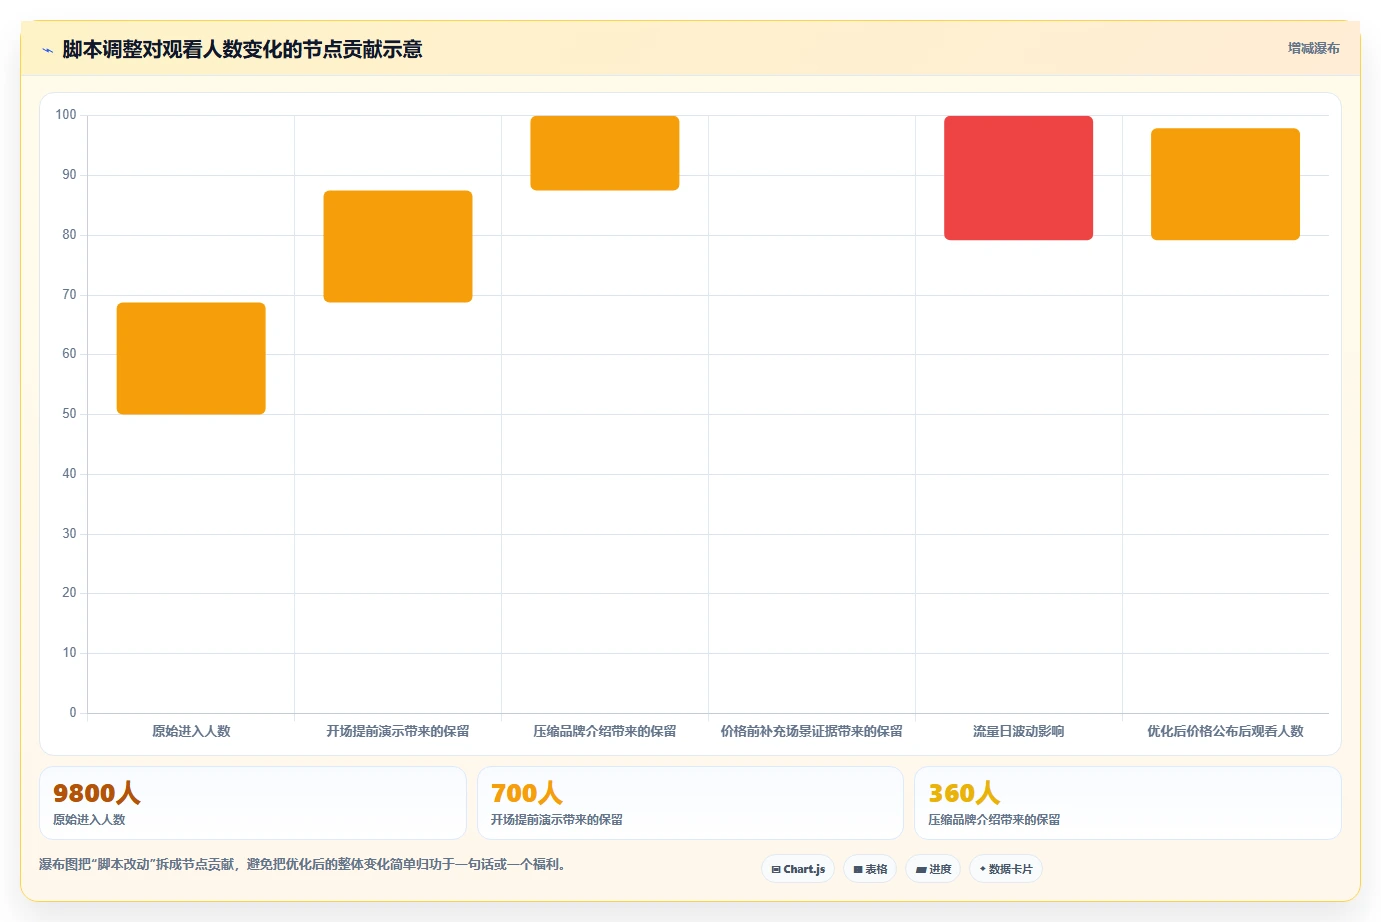Click the x-axis label 开场提前演示带来的保留
The width and height of the screenshot is (1381, 922).
click(398, 731)
